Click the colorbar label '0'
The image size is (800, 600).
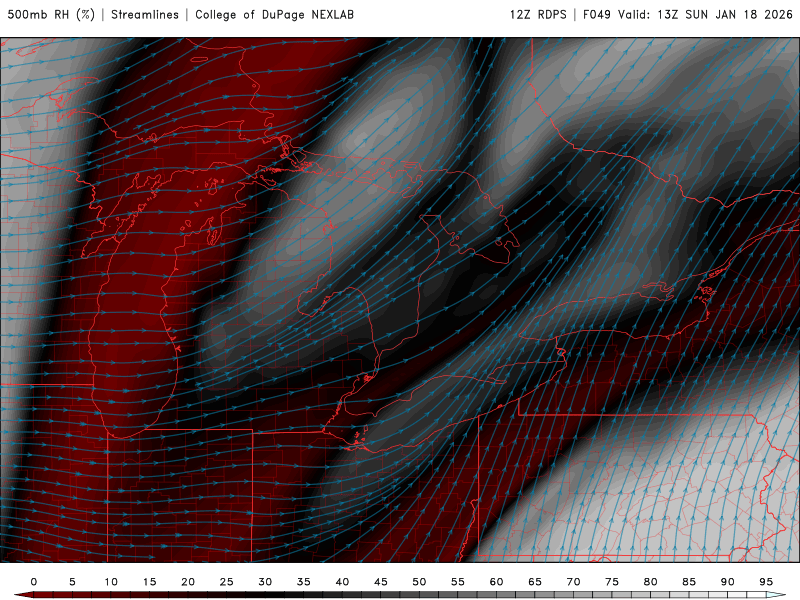click(34, 582)
